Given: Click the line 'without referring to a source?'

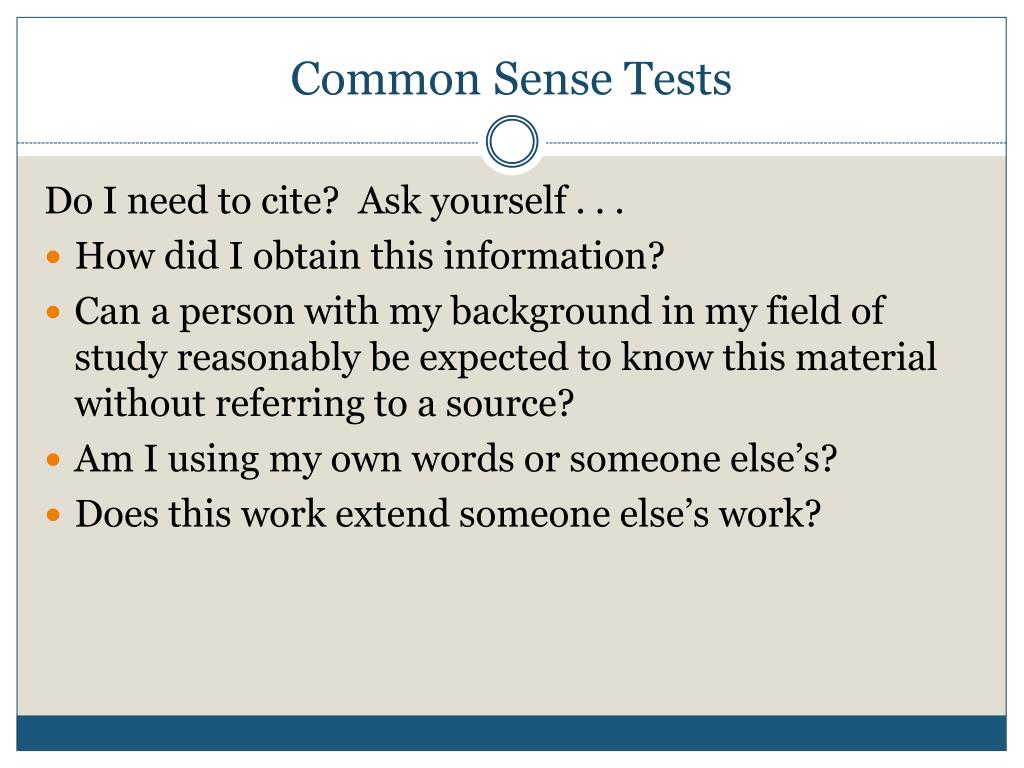Looking at the screenshot, I should 325,403.
